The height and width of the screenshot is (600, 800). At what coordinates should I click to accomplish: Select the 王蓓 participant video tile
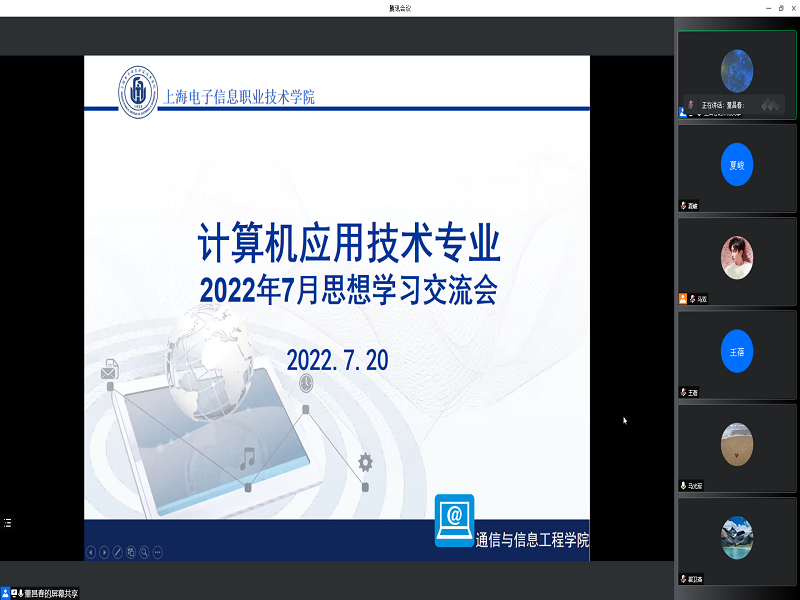click(737, 355)
